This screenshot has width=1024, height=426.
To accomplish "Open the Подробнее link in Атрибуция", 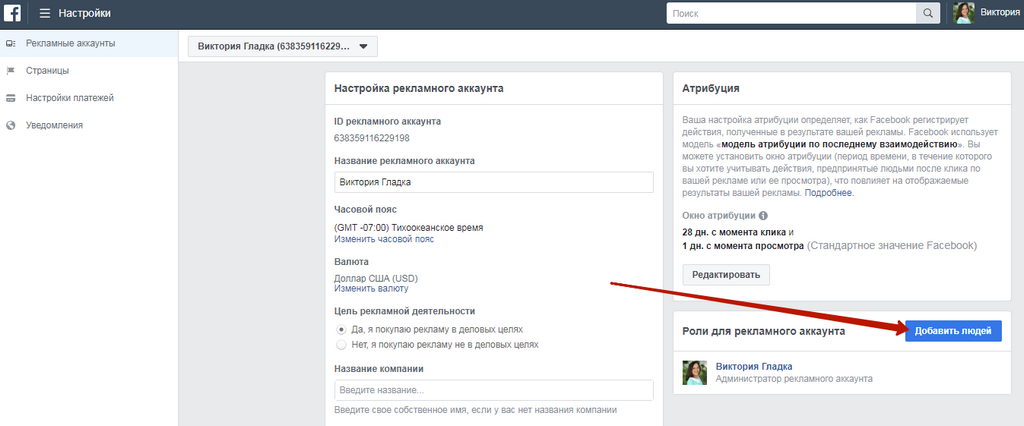I will point(829,193).
